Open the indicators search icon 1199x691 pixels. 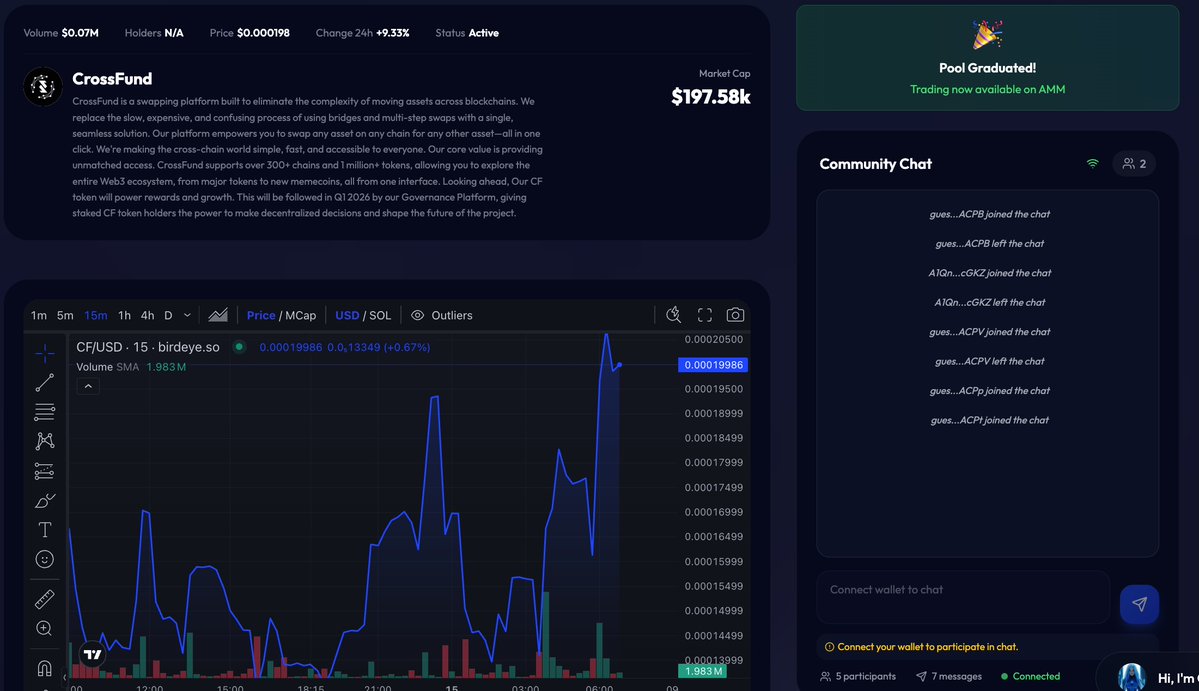673,315
